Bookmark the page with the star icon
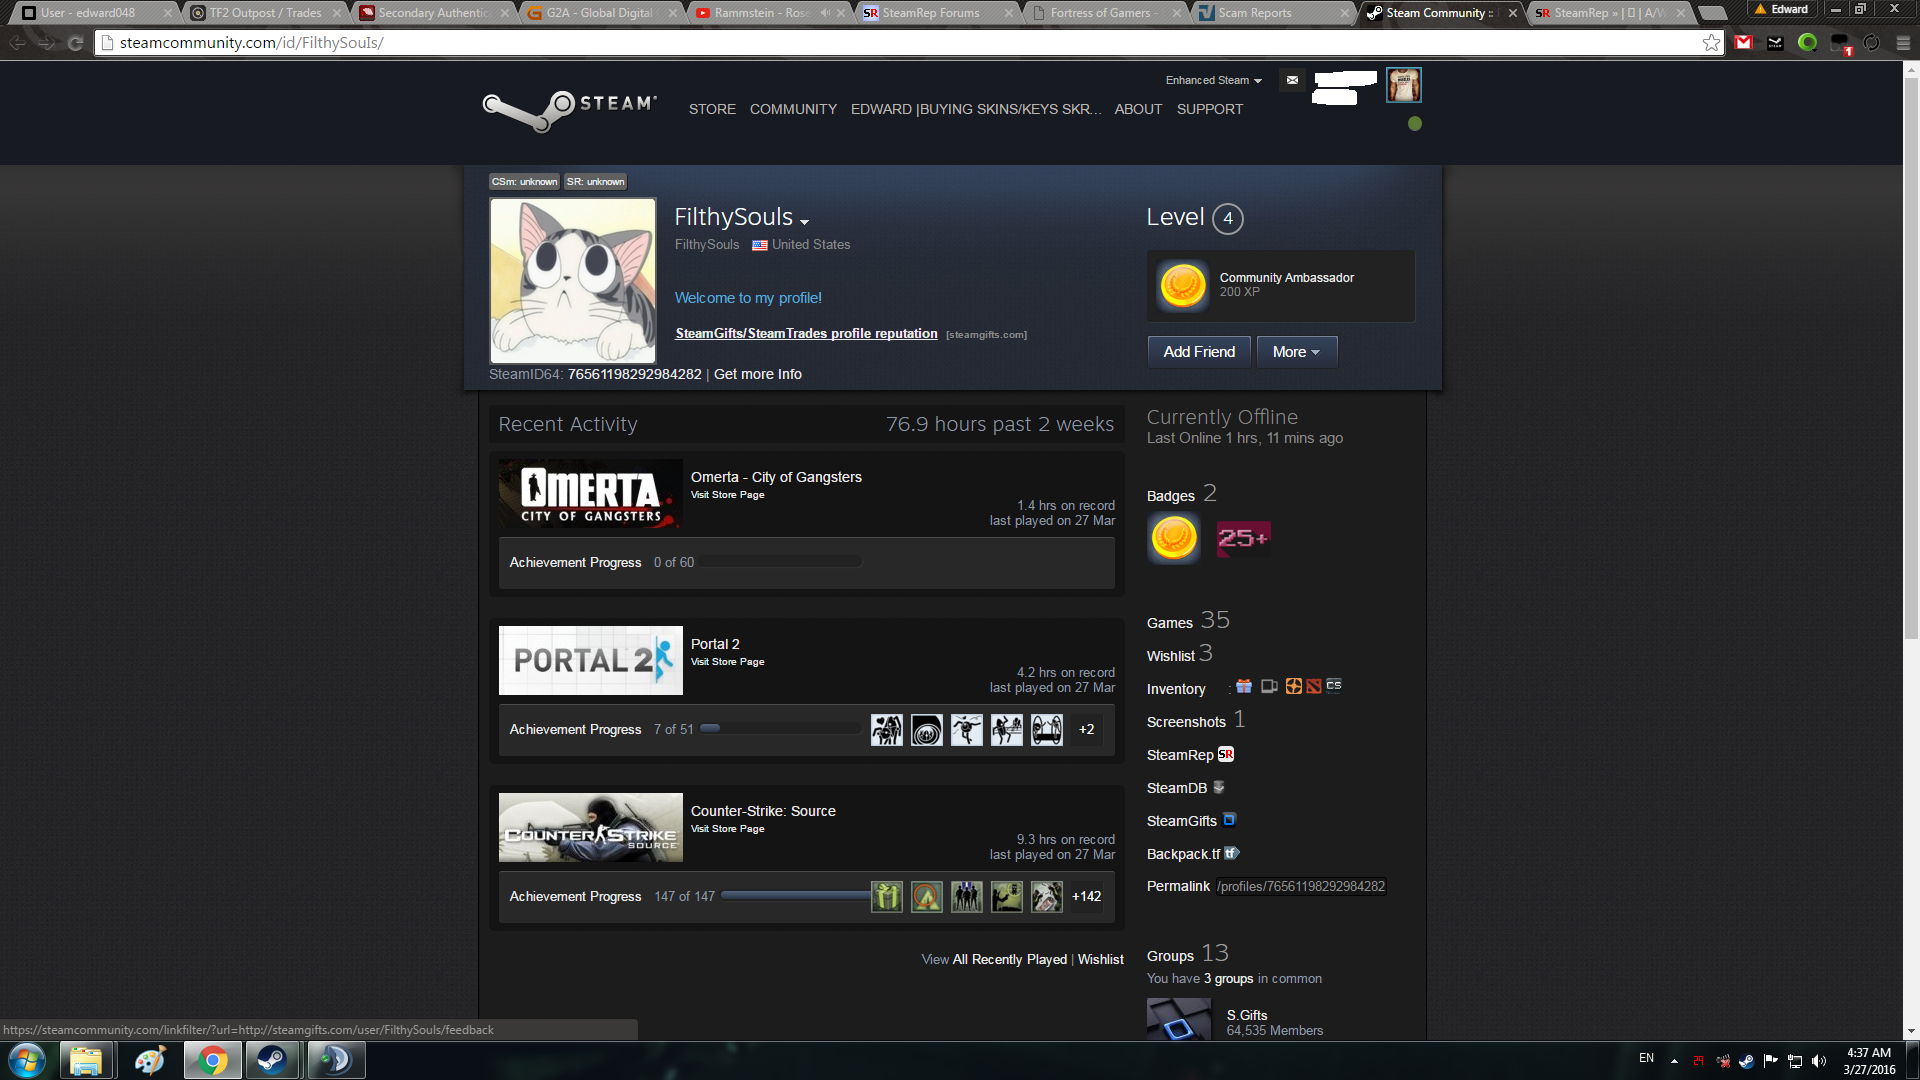Image resolution: width=1920 pixels, height=1080 pixels. [x=1711, y=43]
